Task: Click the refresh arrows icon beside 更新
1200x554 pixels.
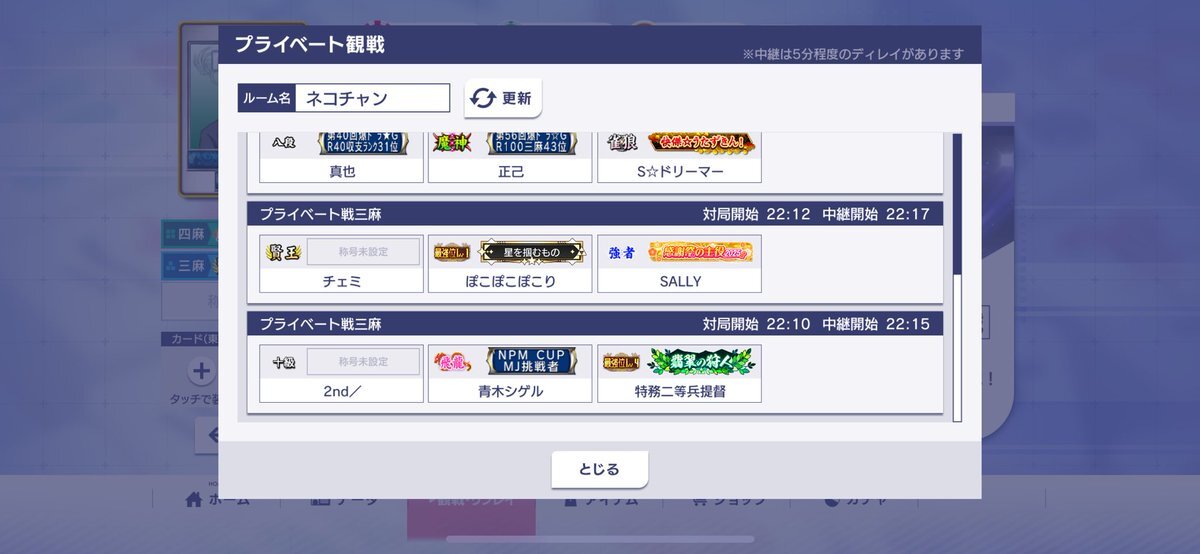Action: (x=484, y=98)
